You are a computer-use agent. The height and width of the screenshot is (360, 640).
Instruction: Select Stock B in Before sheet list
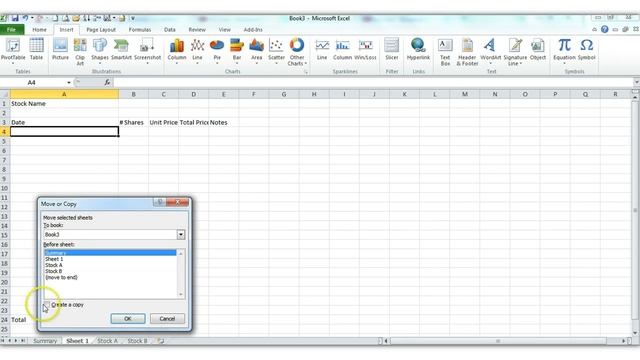coord(110,271)
